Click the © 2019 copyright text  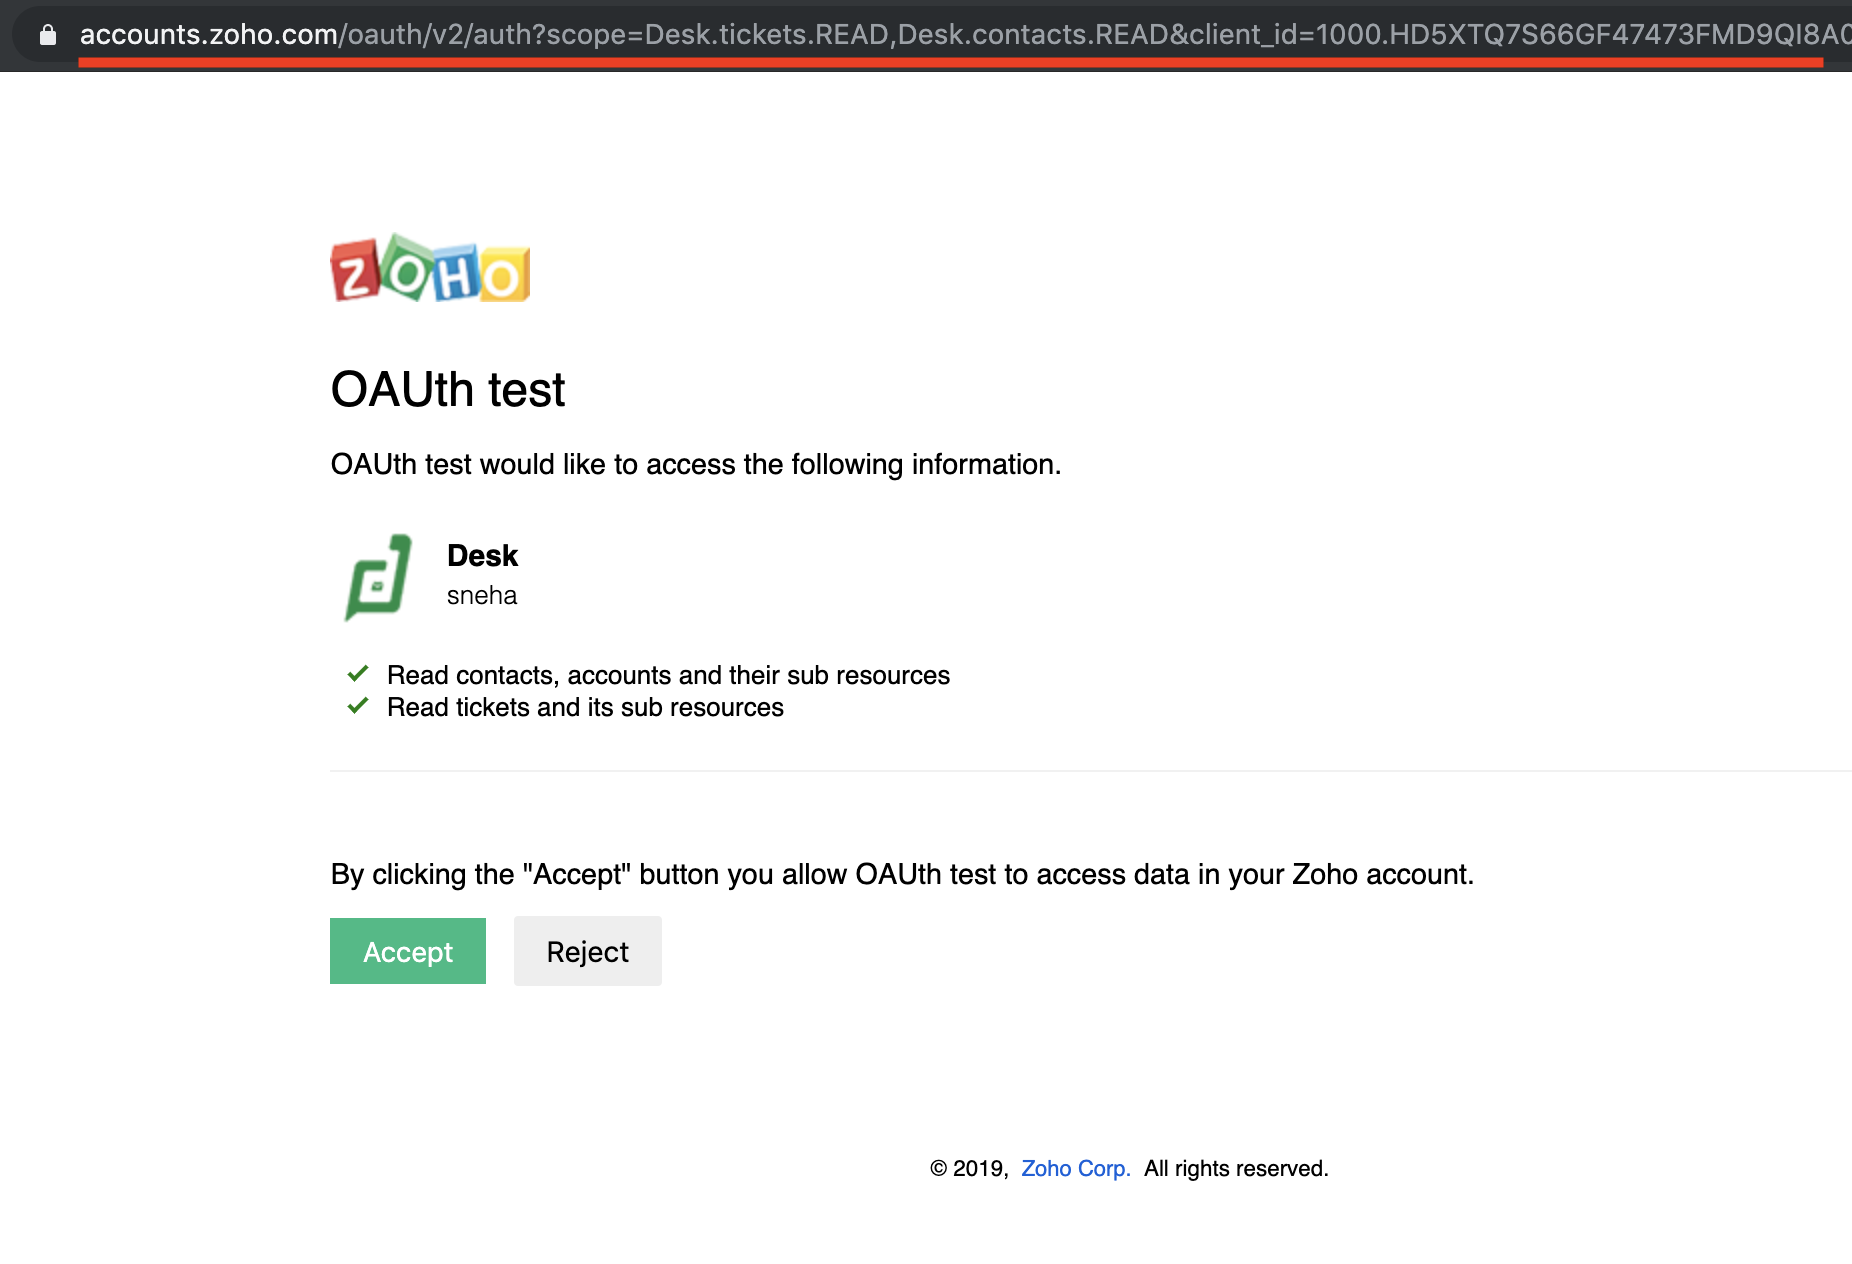[968, 1168]
